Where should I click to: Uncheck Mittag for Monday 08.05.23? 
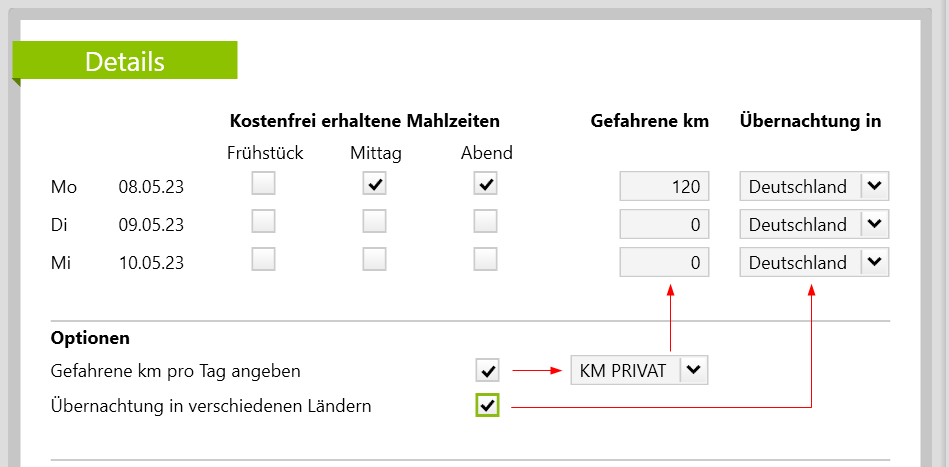(x=375, y=184)
